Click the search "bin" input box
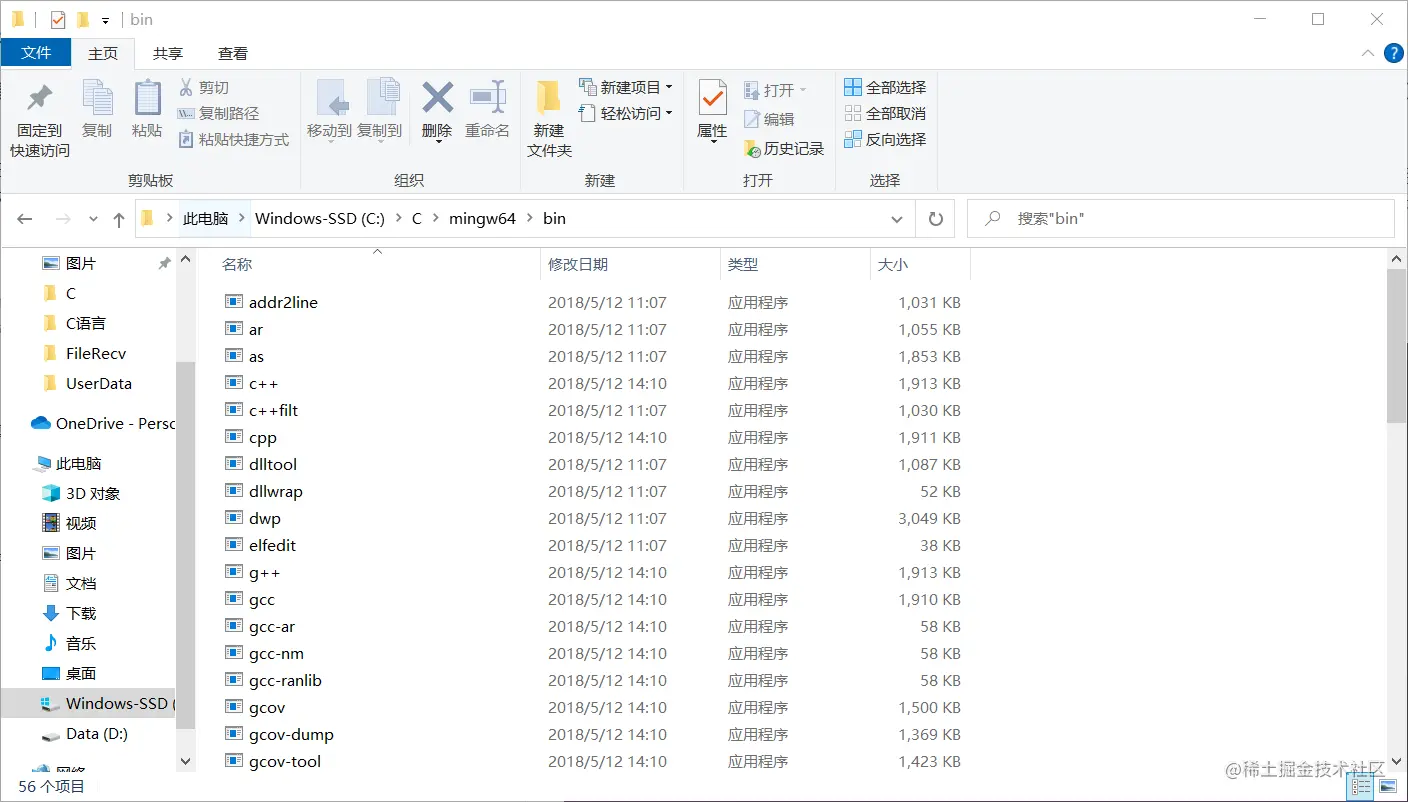The height and width of the screenshot is (802, 1408). tap(1180, 218)
